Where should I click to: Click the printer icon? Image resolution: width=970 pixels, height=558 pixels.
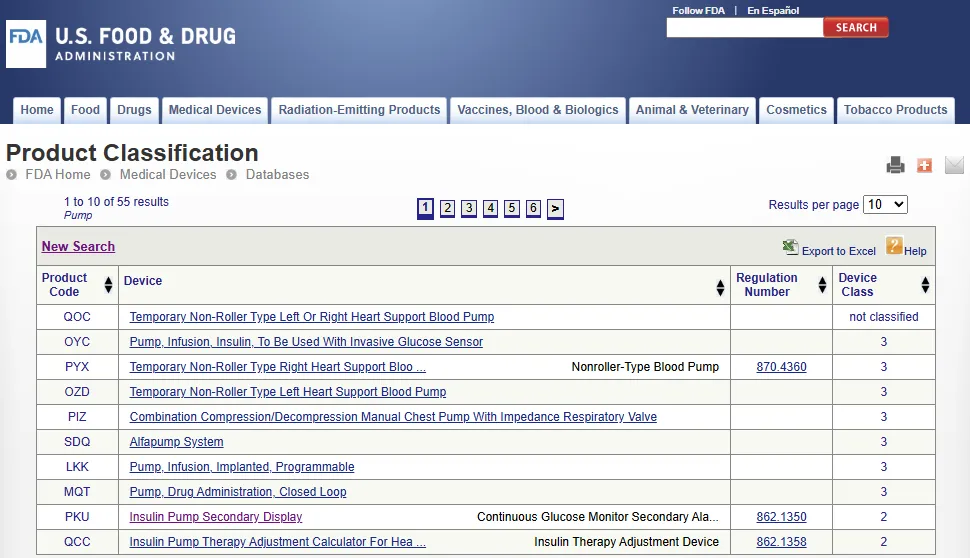(895, 165)
